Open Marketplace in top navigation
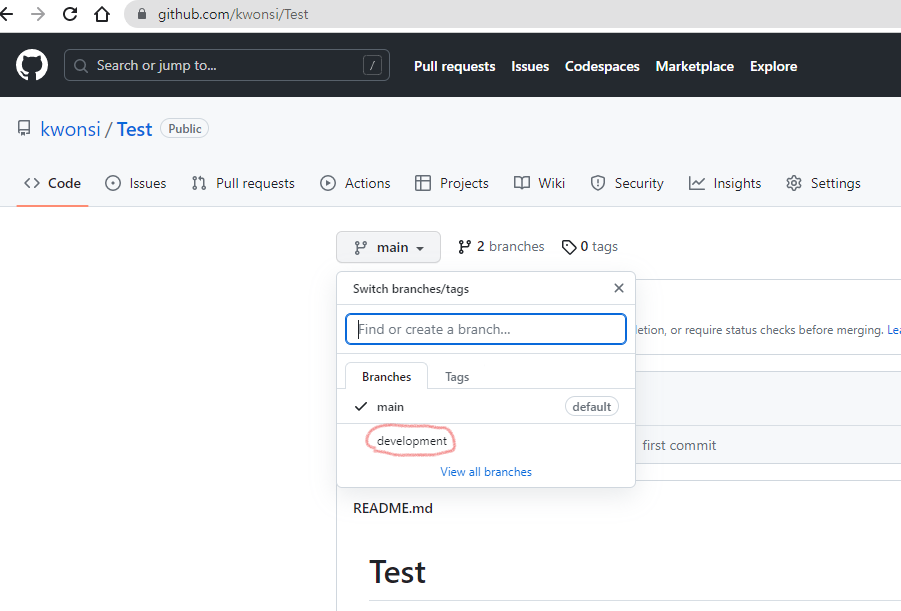 pyautogui.click(x=695, y=66)
